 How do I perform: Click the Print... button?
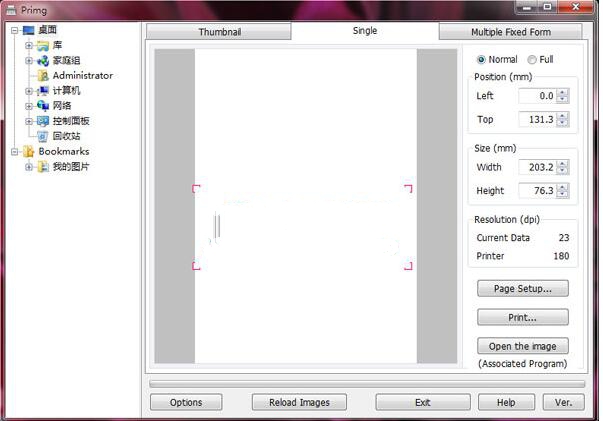(x=523, y=318)
